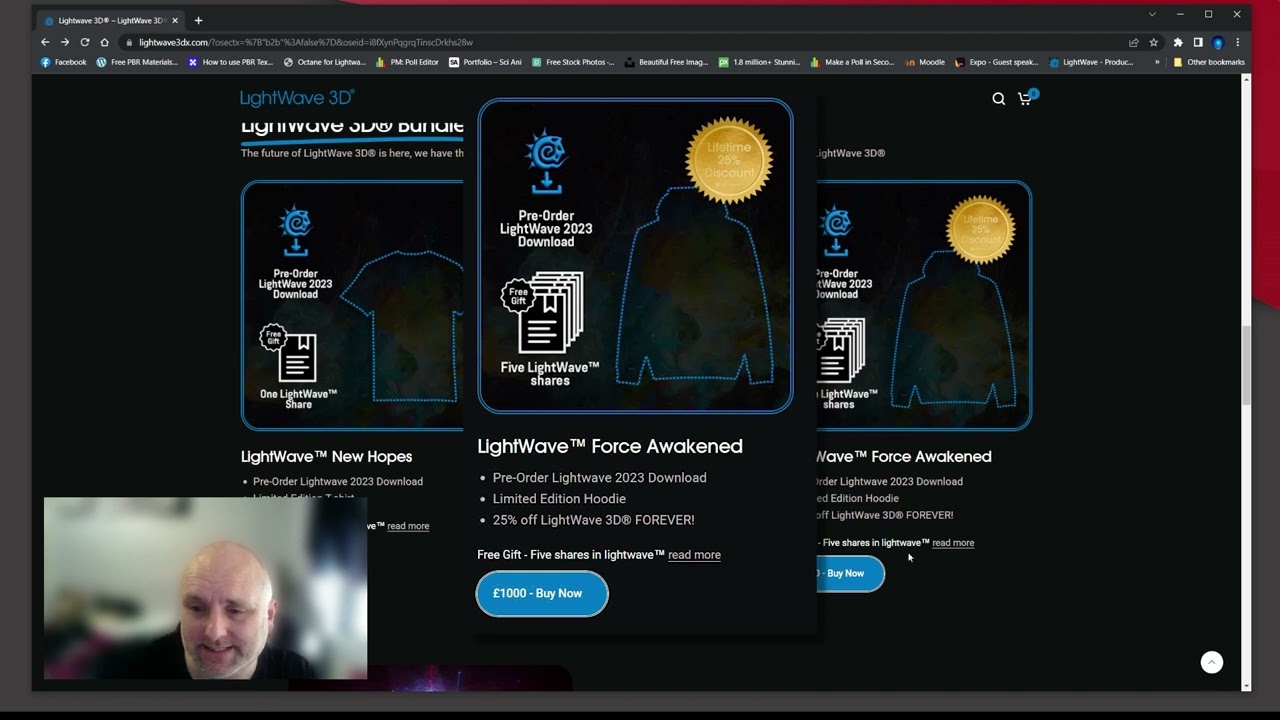Open the site search magnifier icon
The width and height of the screenshot is (1280, 720).
click(x=998, y=98)
